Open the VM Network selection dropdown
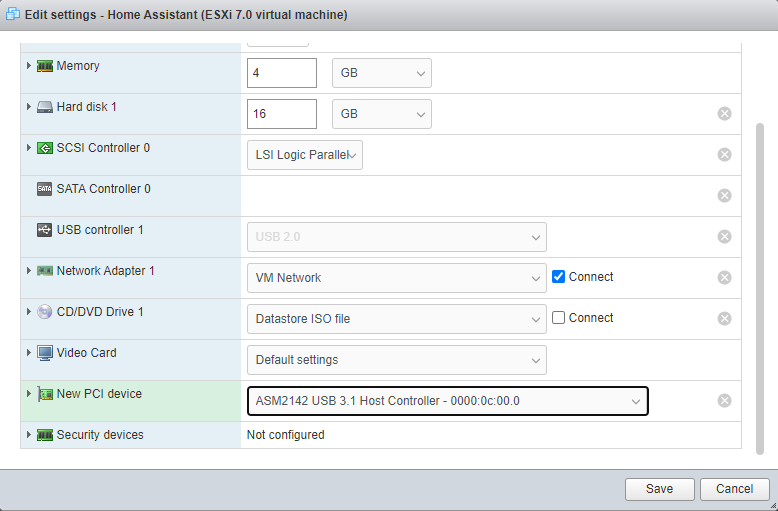 click(397, 278)
